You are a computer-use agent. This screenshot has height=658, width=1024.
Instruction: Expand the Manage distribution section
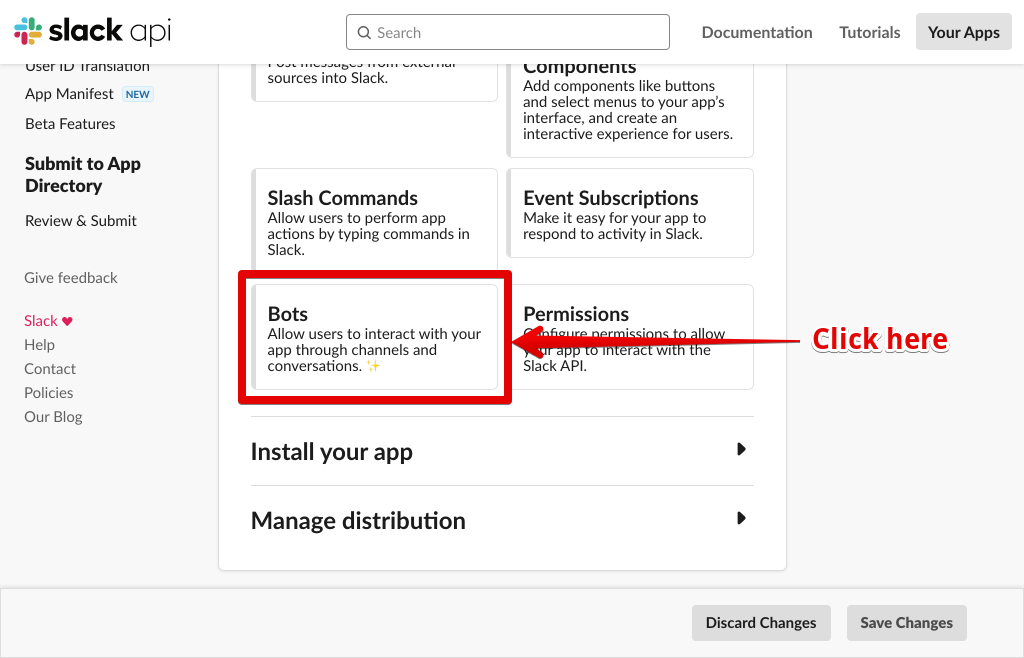[502, 520]
